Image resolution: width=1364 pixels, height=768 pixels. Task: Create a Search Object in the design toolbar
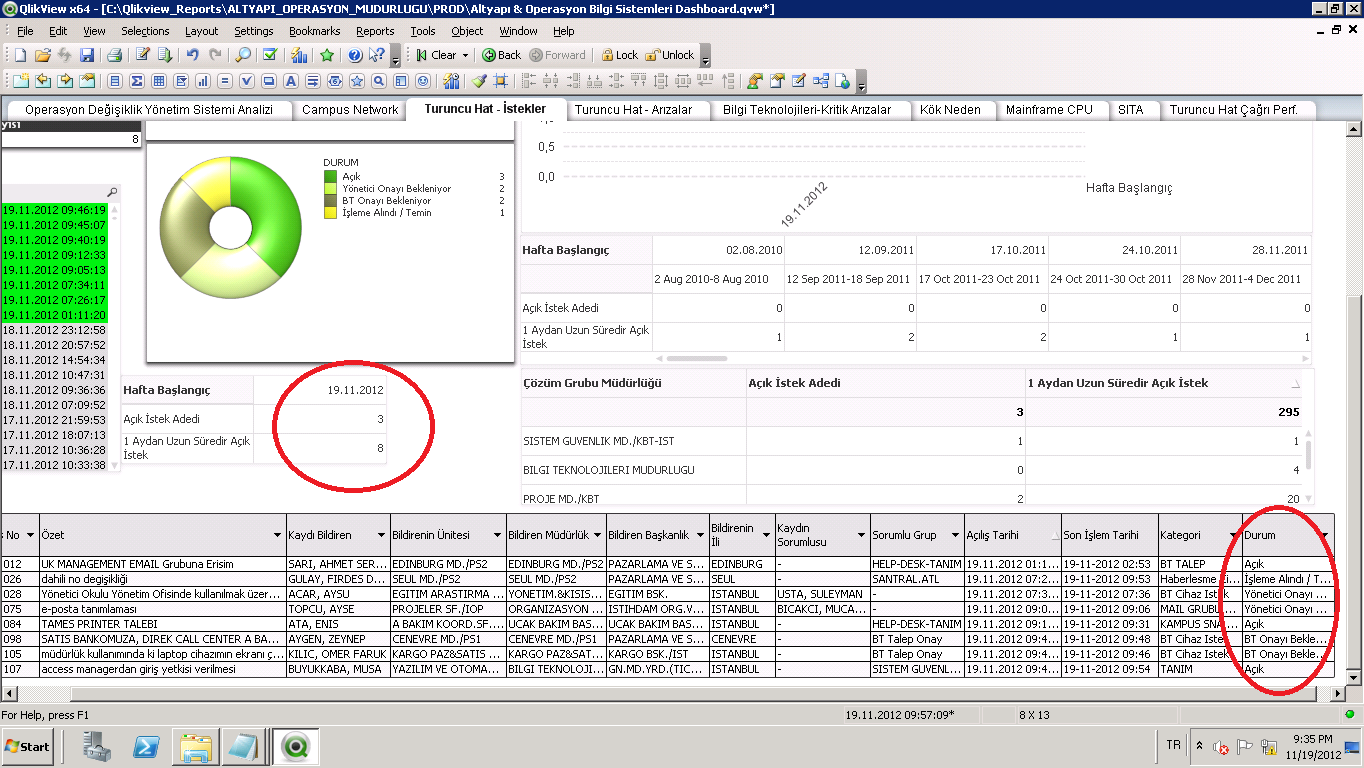click(378, 81)
